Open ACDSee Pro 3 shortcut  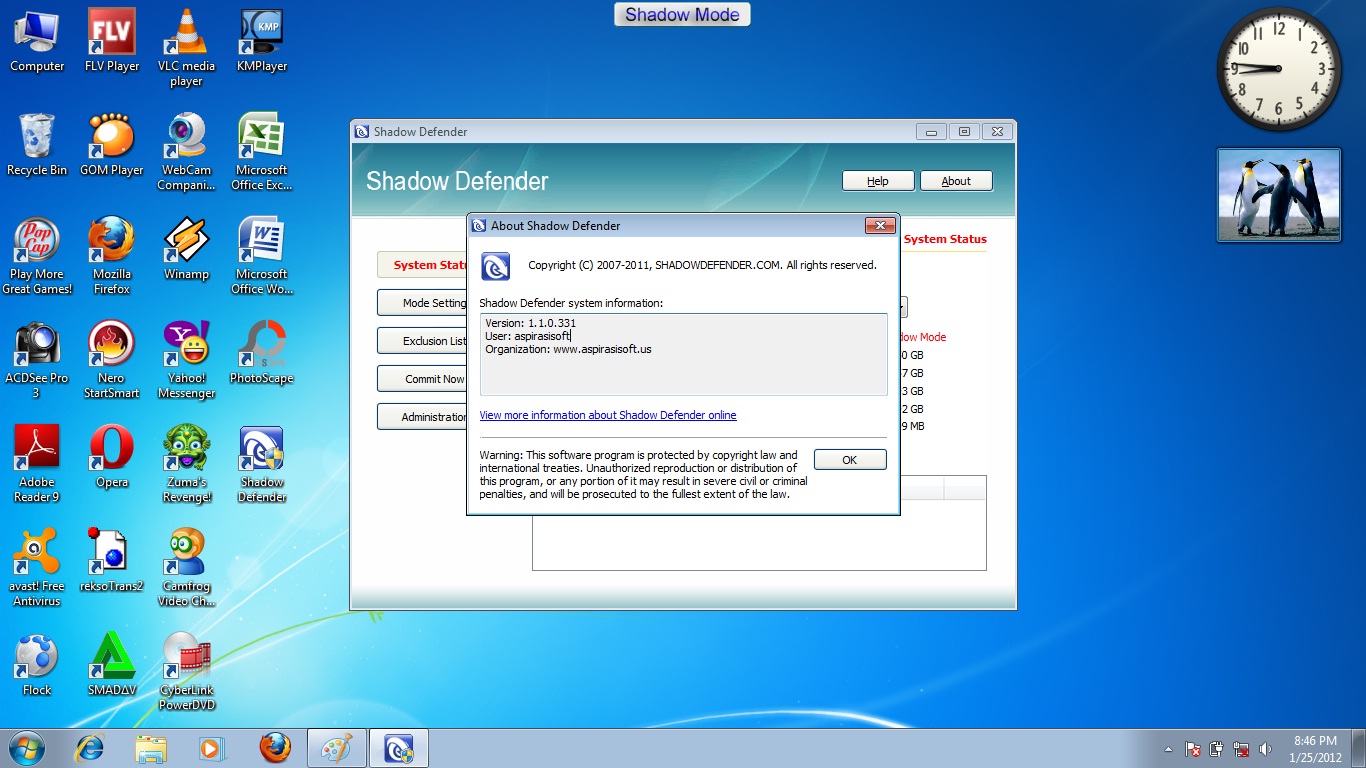pos(37,360)
